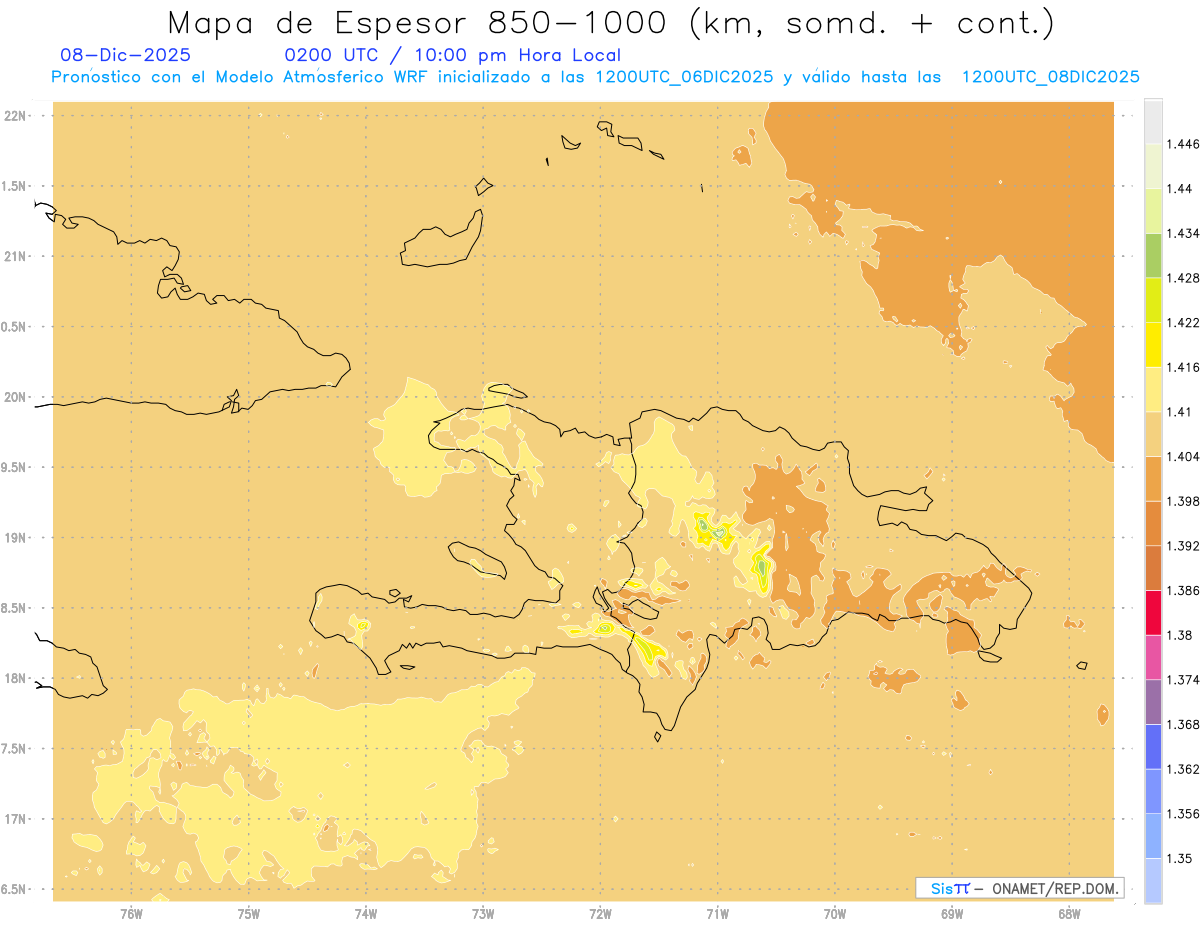Image resolution: width=1200 pixels, height=927 pixels.
Task: Click the bright yellow legend swatch between 1.416 and 1.422
Action: coord(1153,344)
